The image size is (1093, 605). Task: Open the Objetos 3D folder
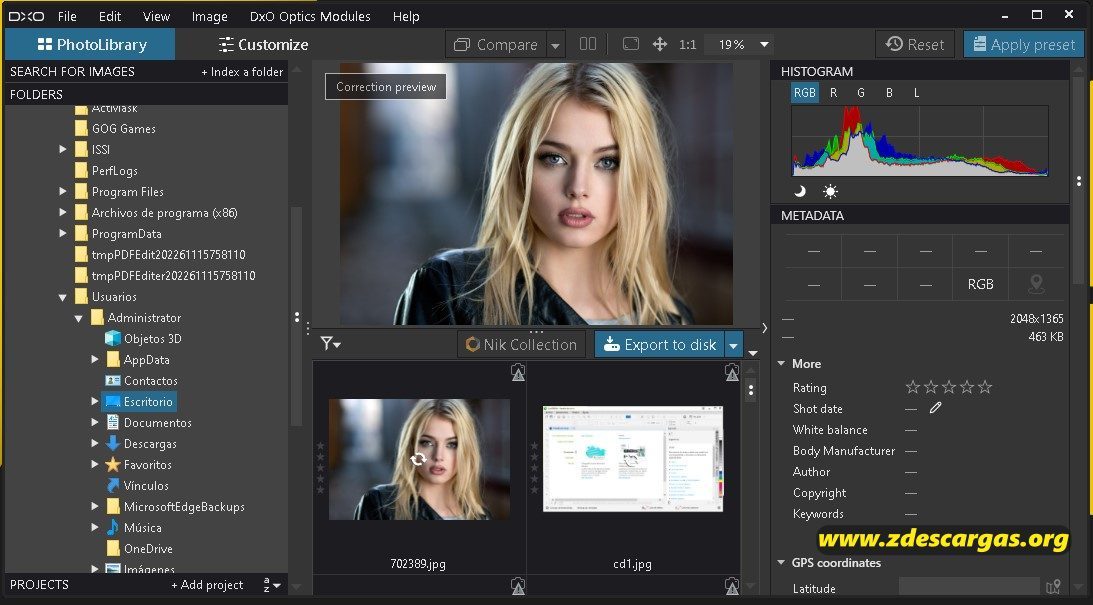pos(143,339)
